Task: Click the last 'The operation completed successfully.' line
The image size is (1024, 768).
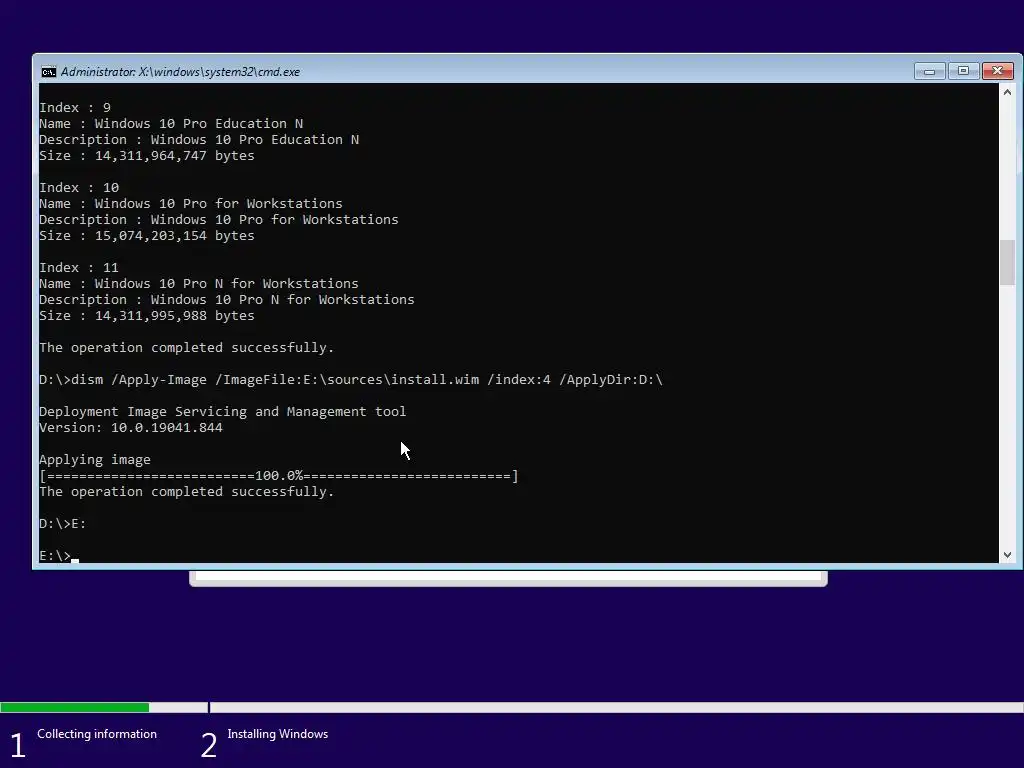Action: coord(187,491)
